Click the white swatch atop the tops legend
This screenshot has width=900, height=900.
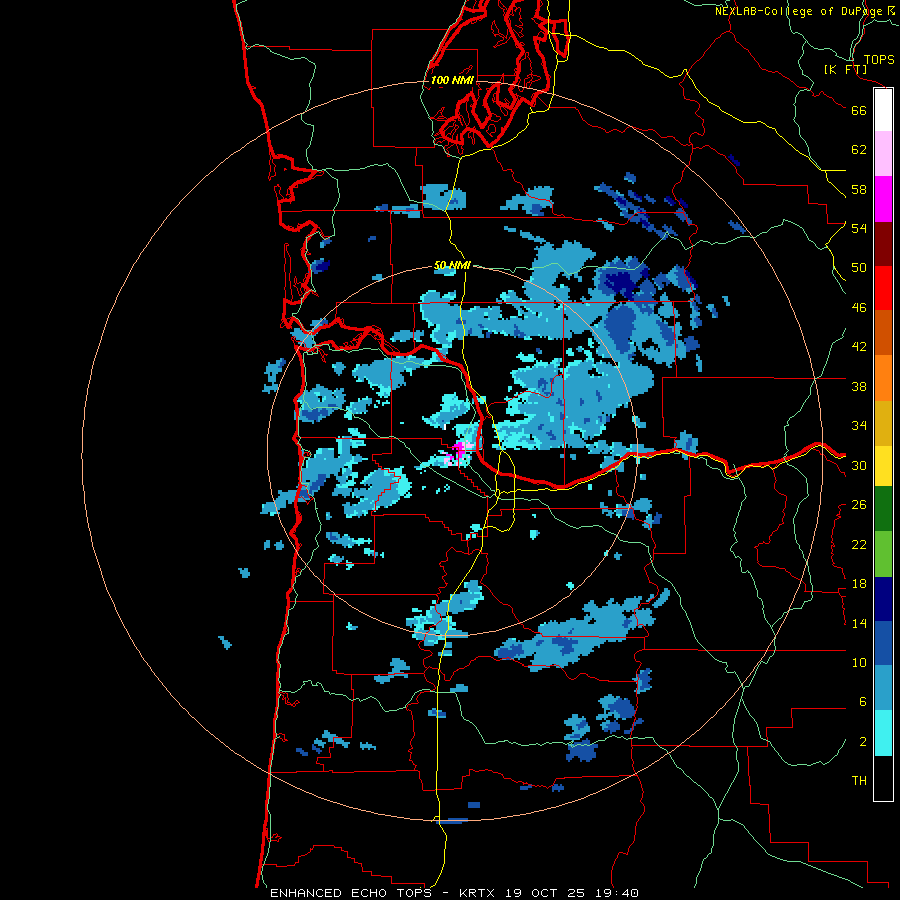pos(883,110)
